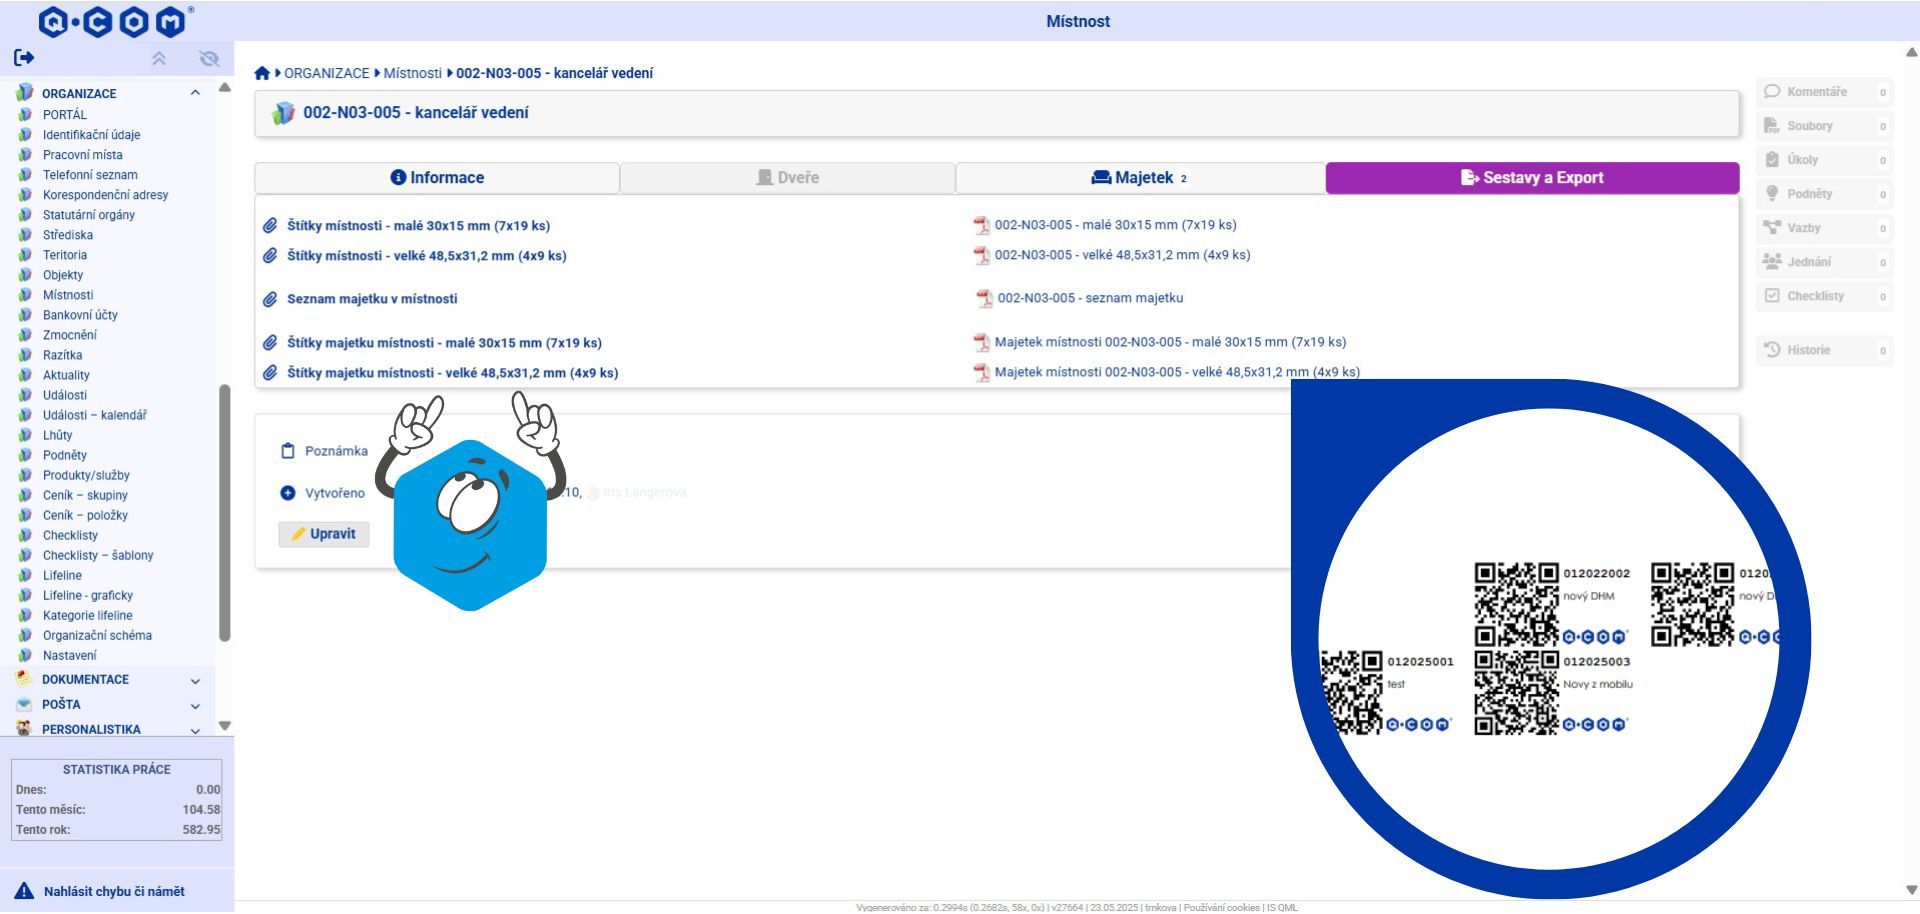Click the paperclip beside Štítky místnosti - velké
Image resolution: width=1920 pixels, height=914 pixels.
click(270, 256)
